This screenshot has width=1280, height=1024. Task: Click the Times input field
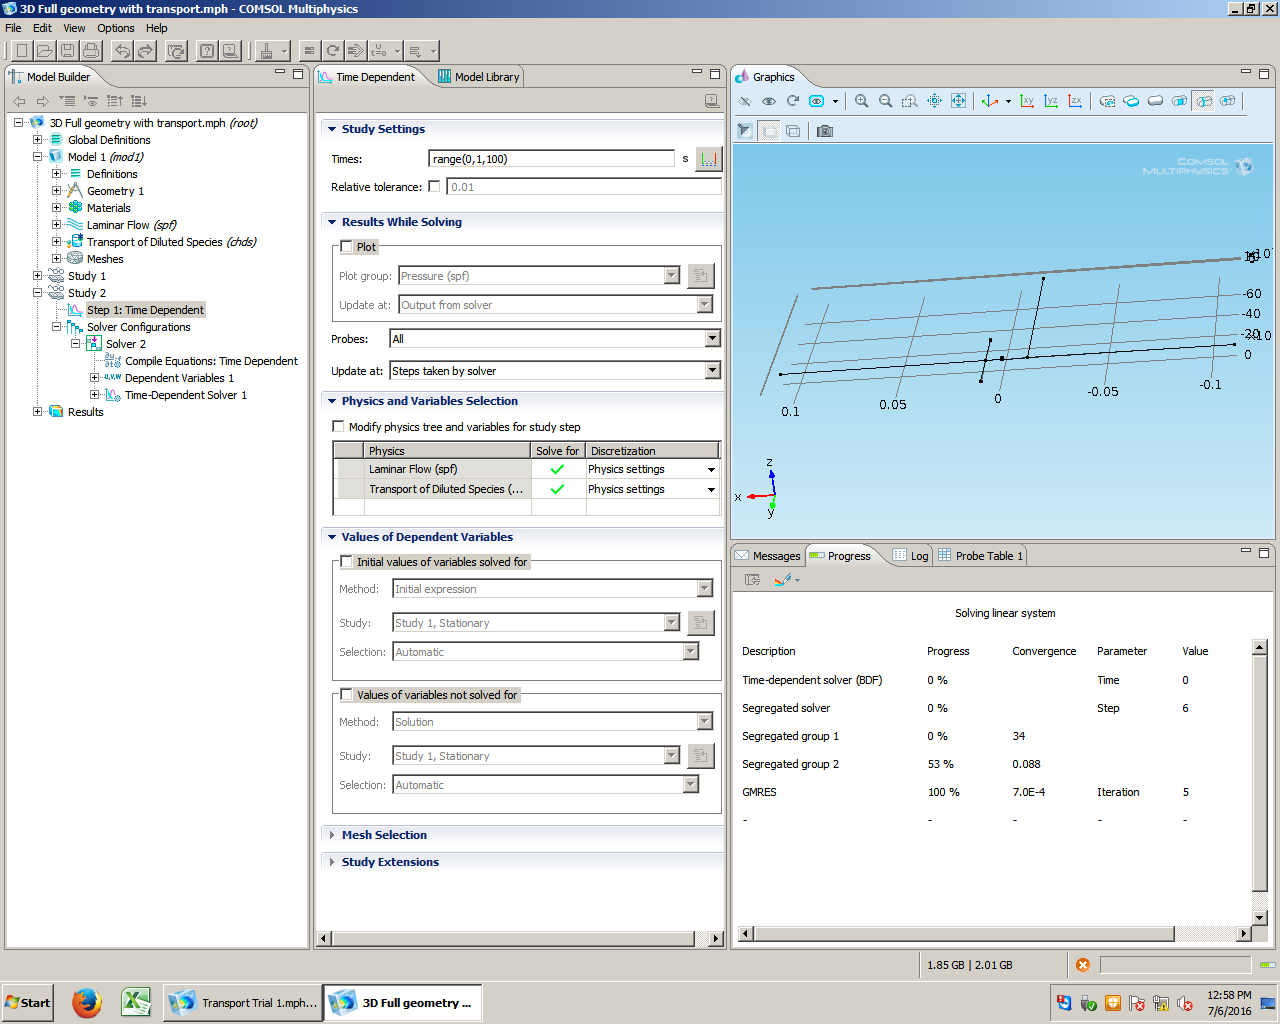coord(551,159)
